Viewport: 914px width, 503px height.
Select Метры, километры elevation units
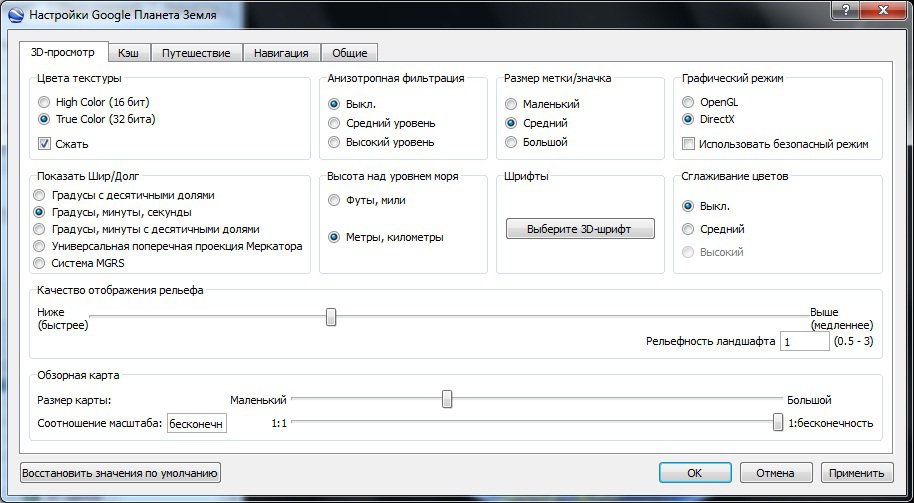(386, 237)
